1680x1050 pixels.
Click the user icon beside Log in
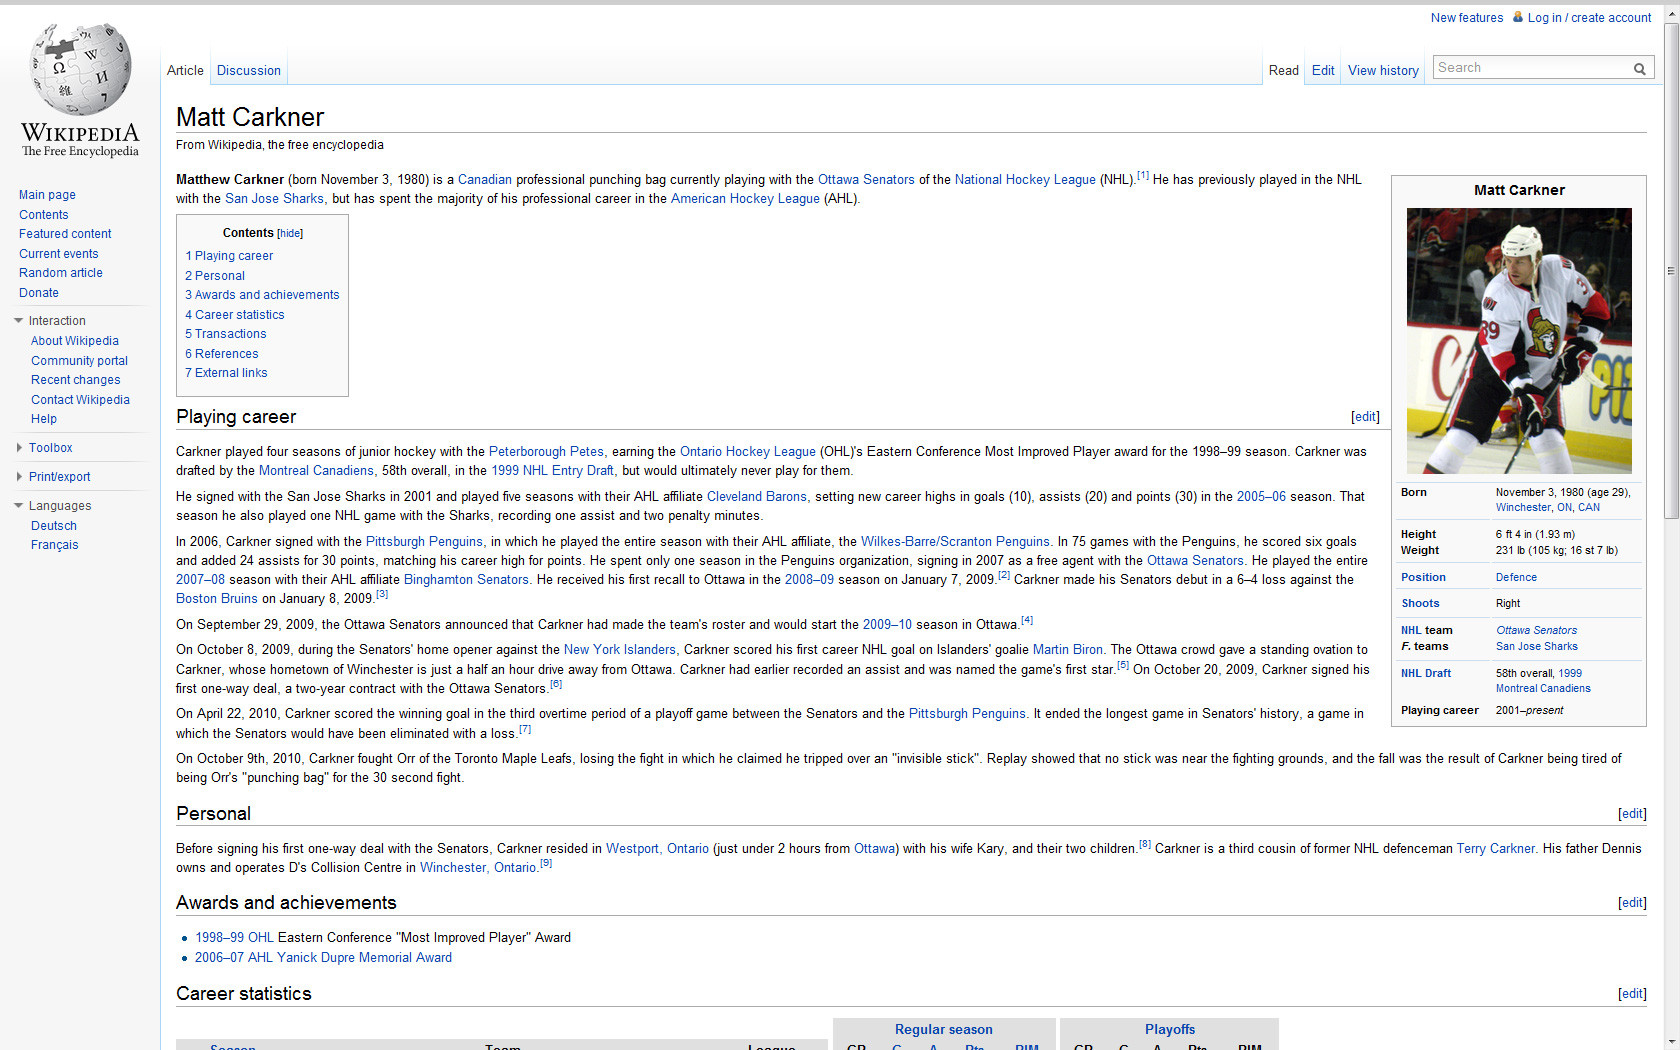(x=1518, y=17)
